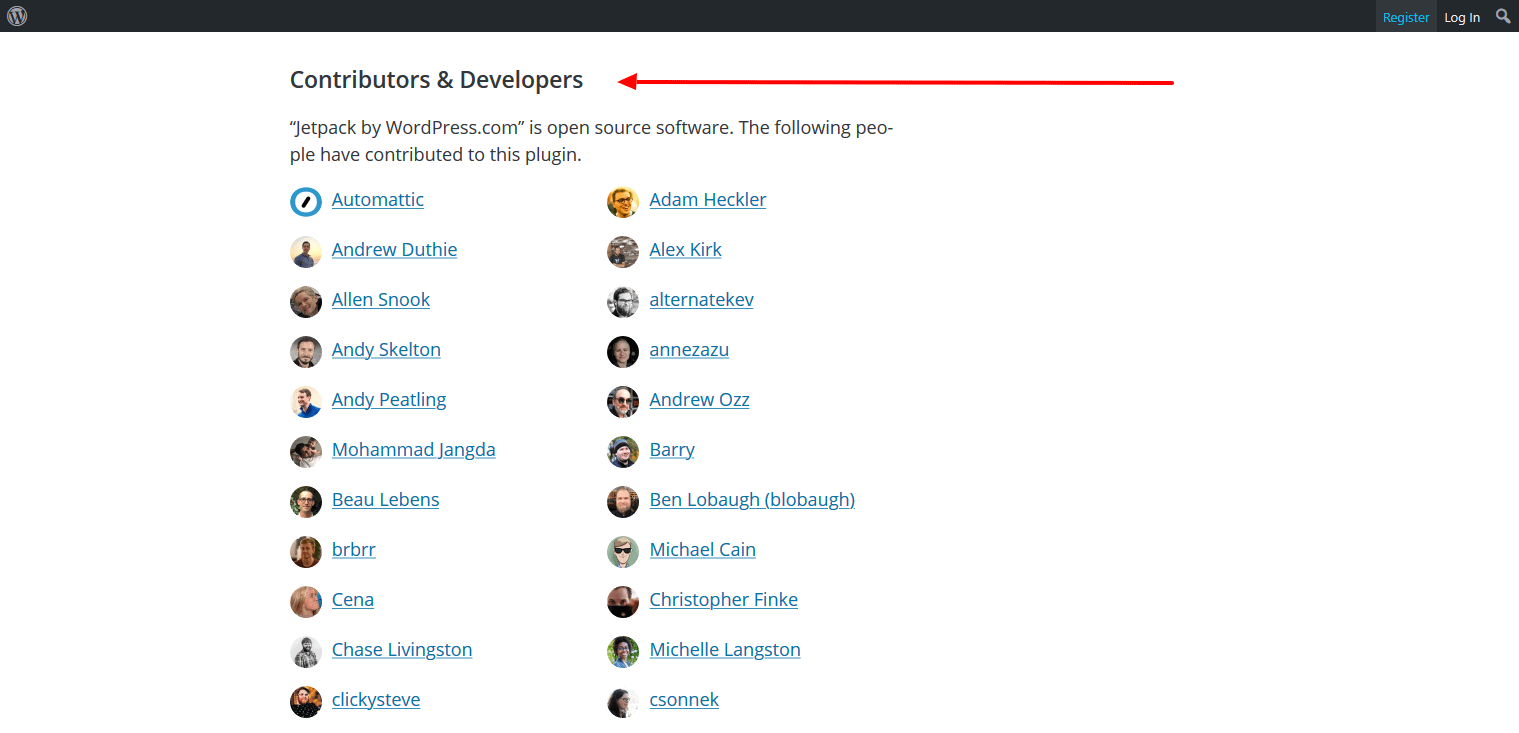The width and height of the screenshot is (1519, 733).
Task: Click annezazu's avatar
Action: pos(623,351)
